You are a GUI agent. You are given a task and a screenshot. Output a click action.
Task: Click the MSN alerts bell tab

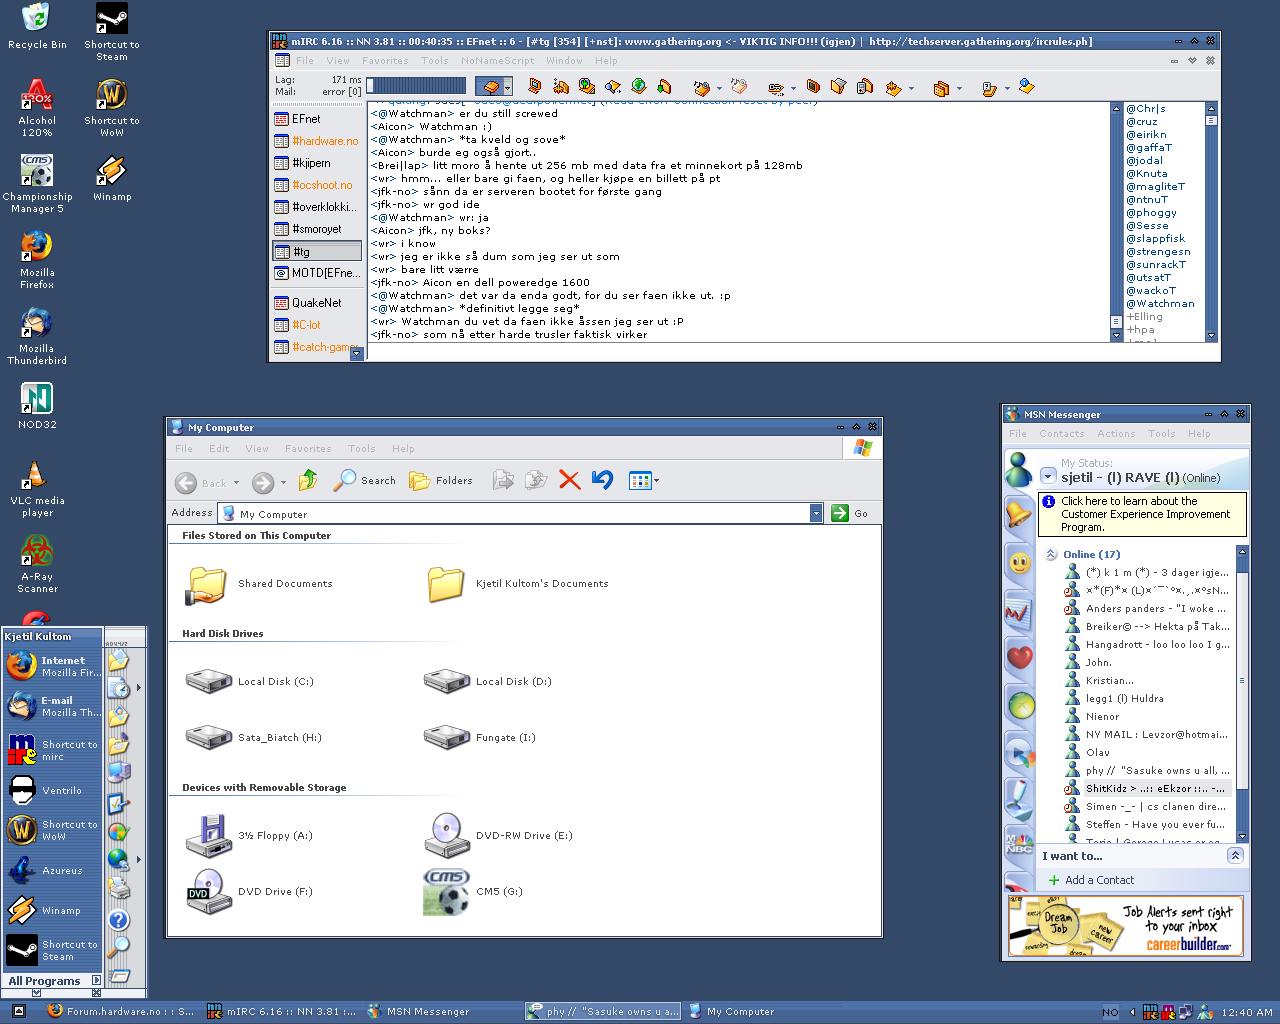coord(1018,515)
